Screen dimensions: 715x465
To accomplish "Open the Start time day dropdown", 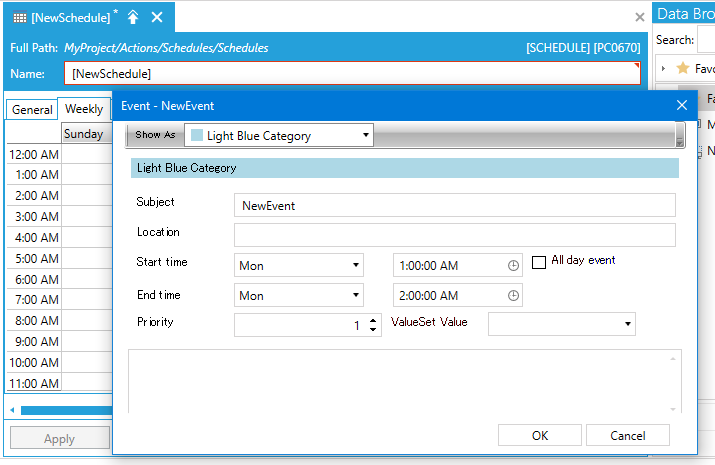I will point(356,266).
